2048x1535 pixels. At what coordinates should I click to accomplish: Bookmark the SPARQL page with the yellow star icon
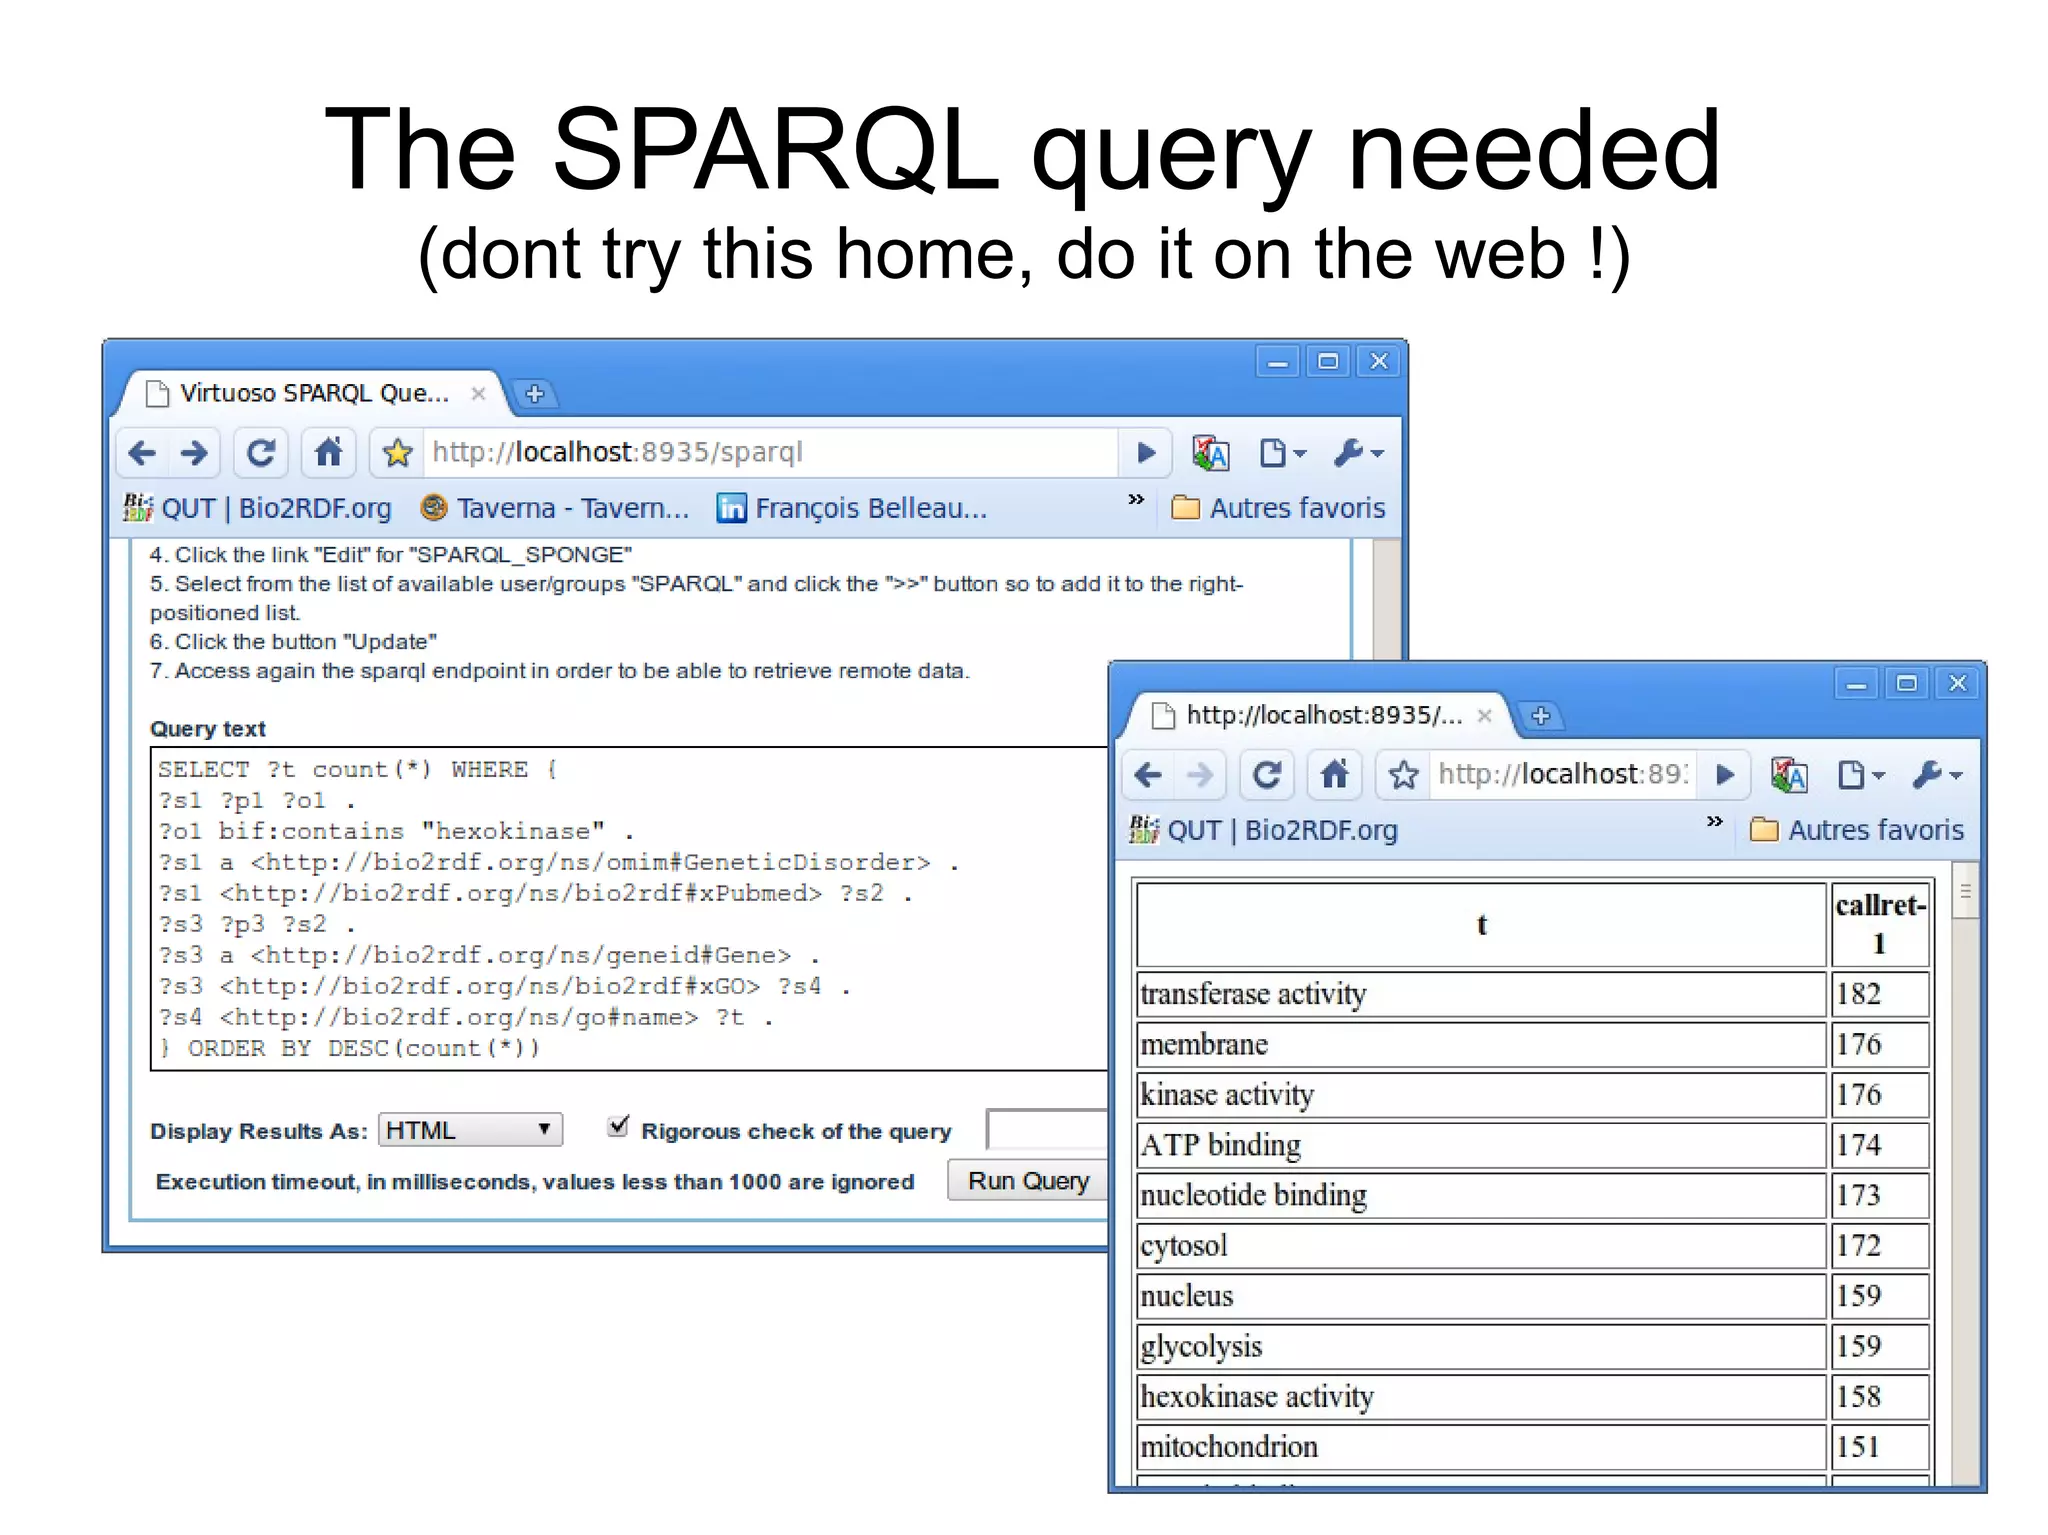397,453
